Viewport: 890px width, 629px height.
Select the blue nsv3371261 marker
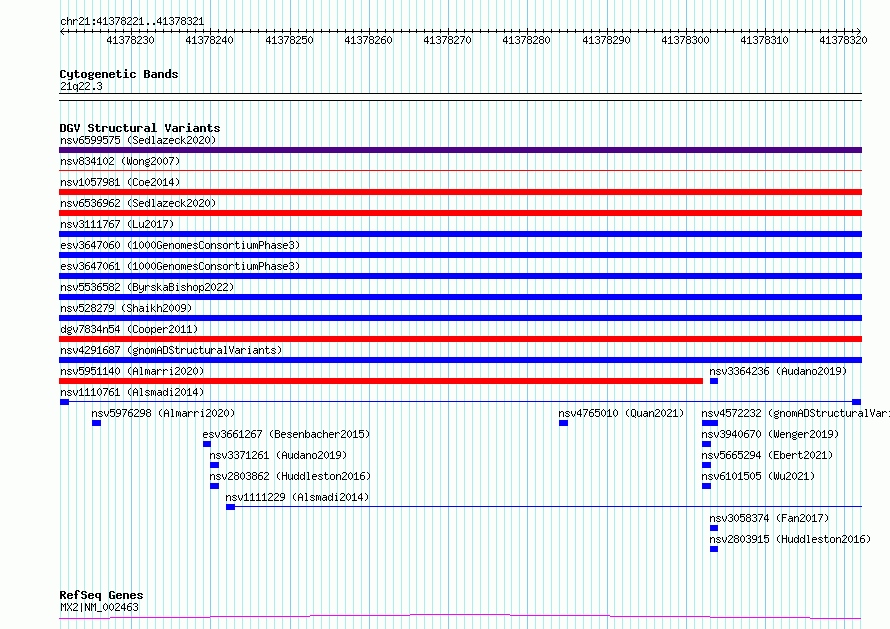tap(215, 465)
